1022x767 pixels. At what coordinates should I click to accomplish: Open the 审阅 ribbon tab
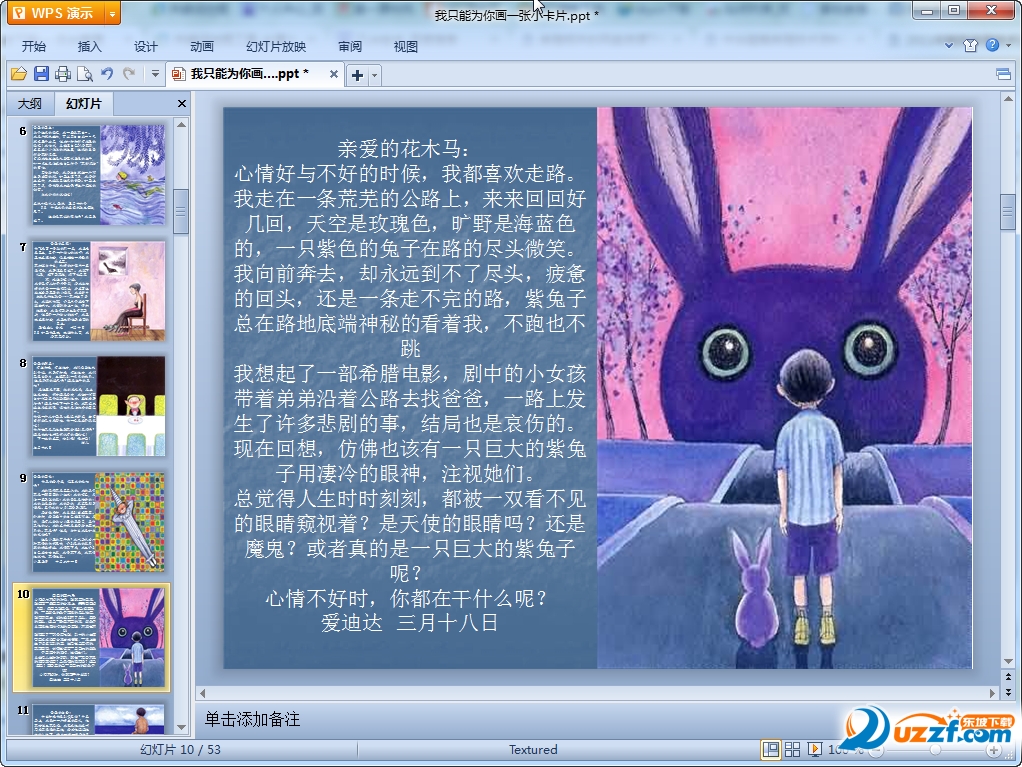point(350,46)
